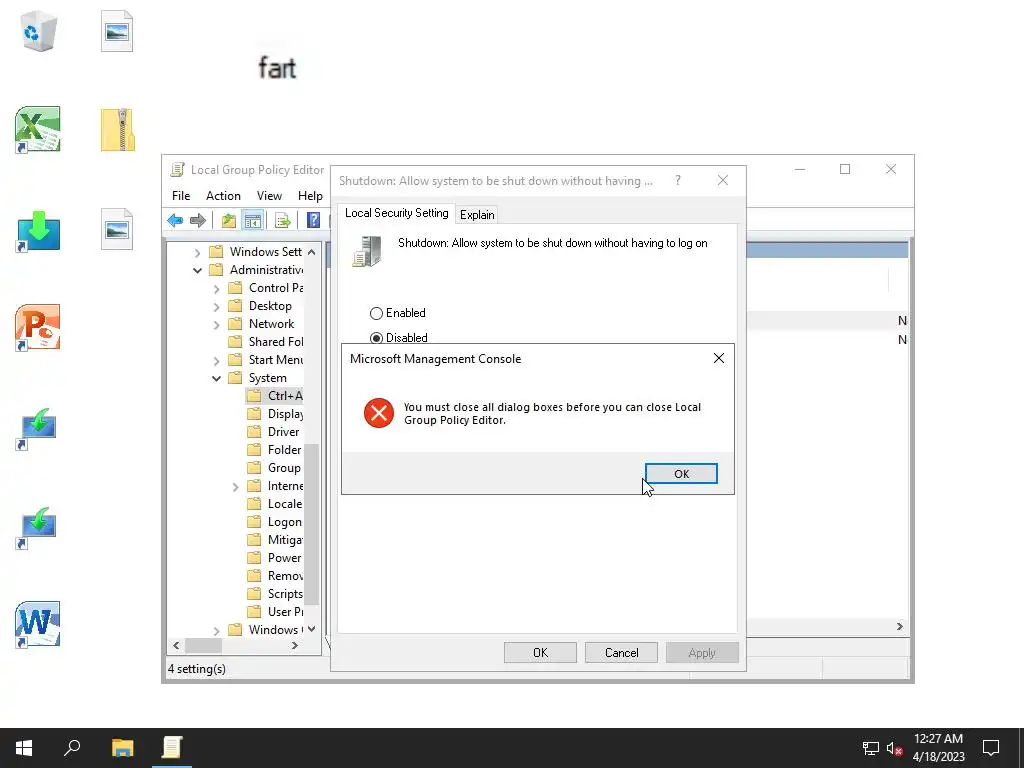This screenshot has height=768, width=1024.
Task: Expand the Desktop tree node
Action: 216,306
